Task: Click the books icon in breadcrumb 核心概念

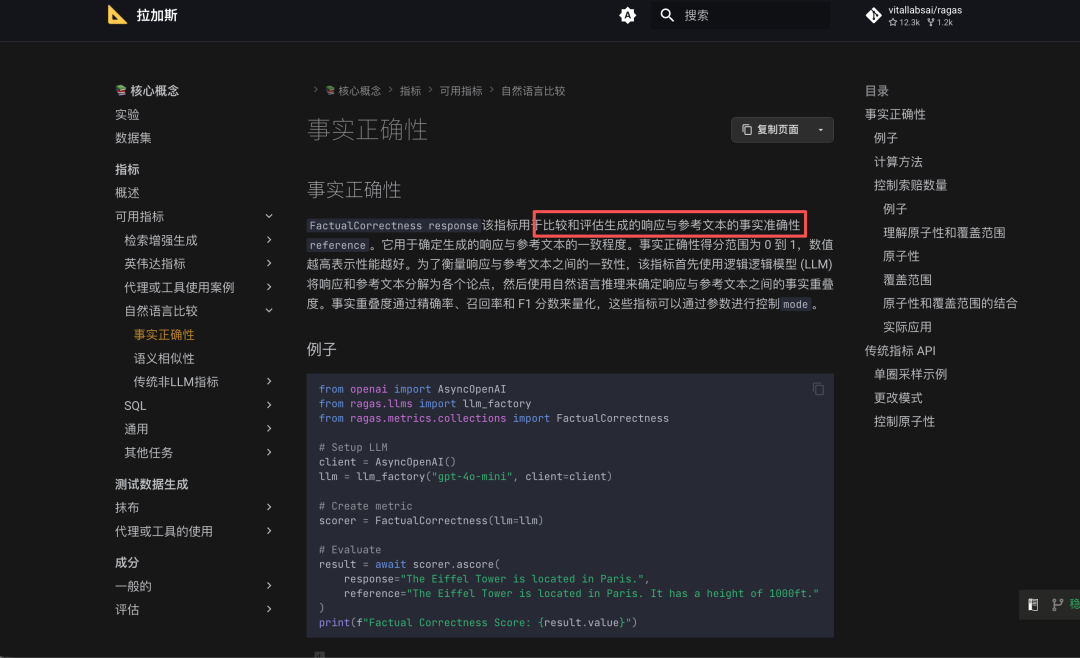Action: [x=330, y=91]
